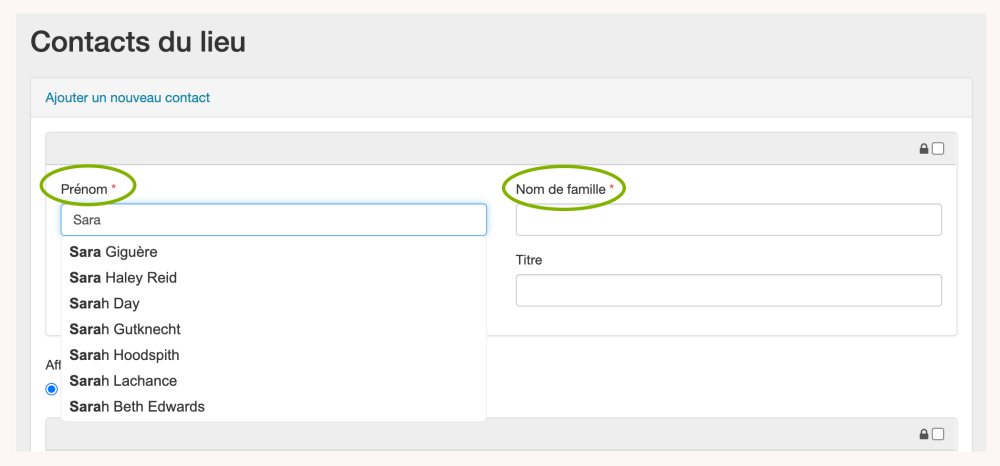This screenshot has width=1000, height=466.
Task: Tick the checkbox in the second contact header
Action: point(938,434)
